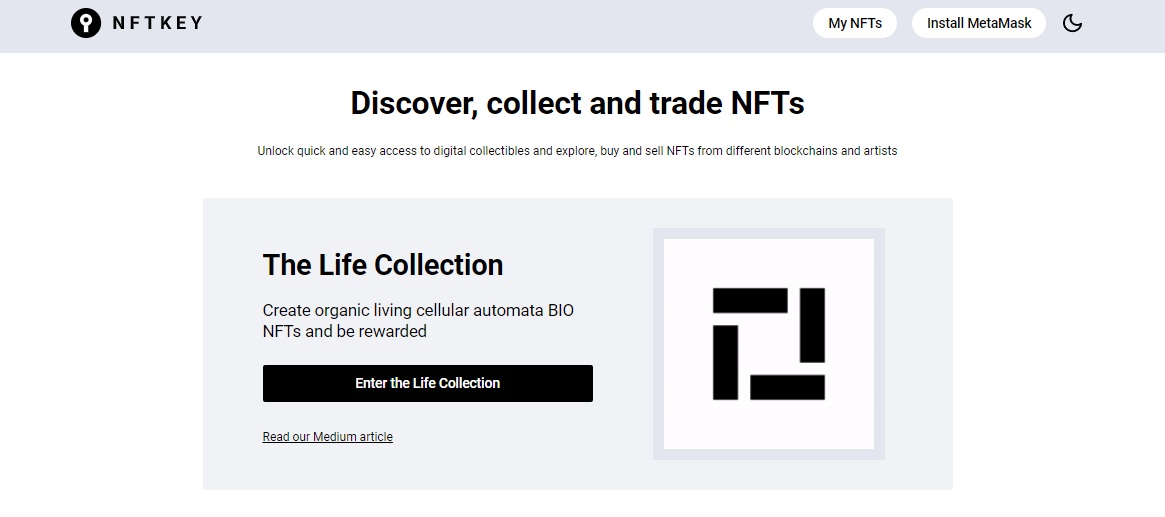Open the Read our Medium article link
1165x517 pixels.
pyautogui.click(x=328, y=437)
